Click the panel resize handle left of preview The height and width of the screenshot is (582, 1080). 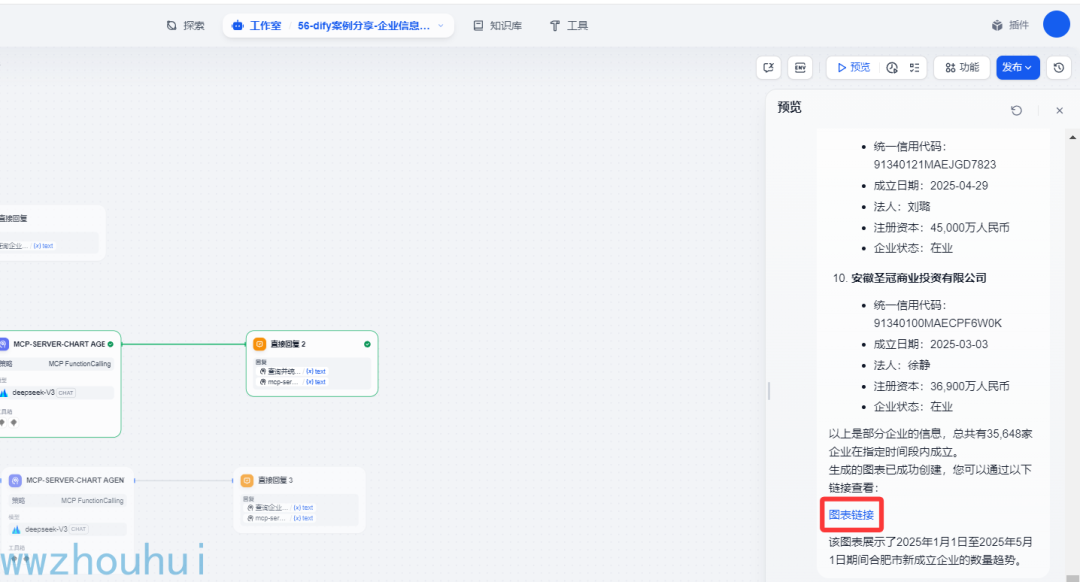769,391
